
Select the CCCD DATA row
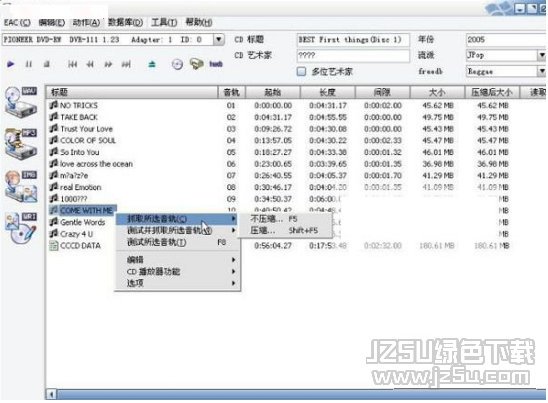coord(80,246)
